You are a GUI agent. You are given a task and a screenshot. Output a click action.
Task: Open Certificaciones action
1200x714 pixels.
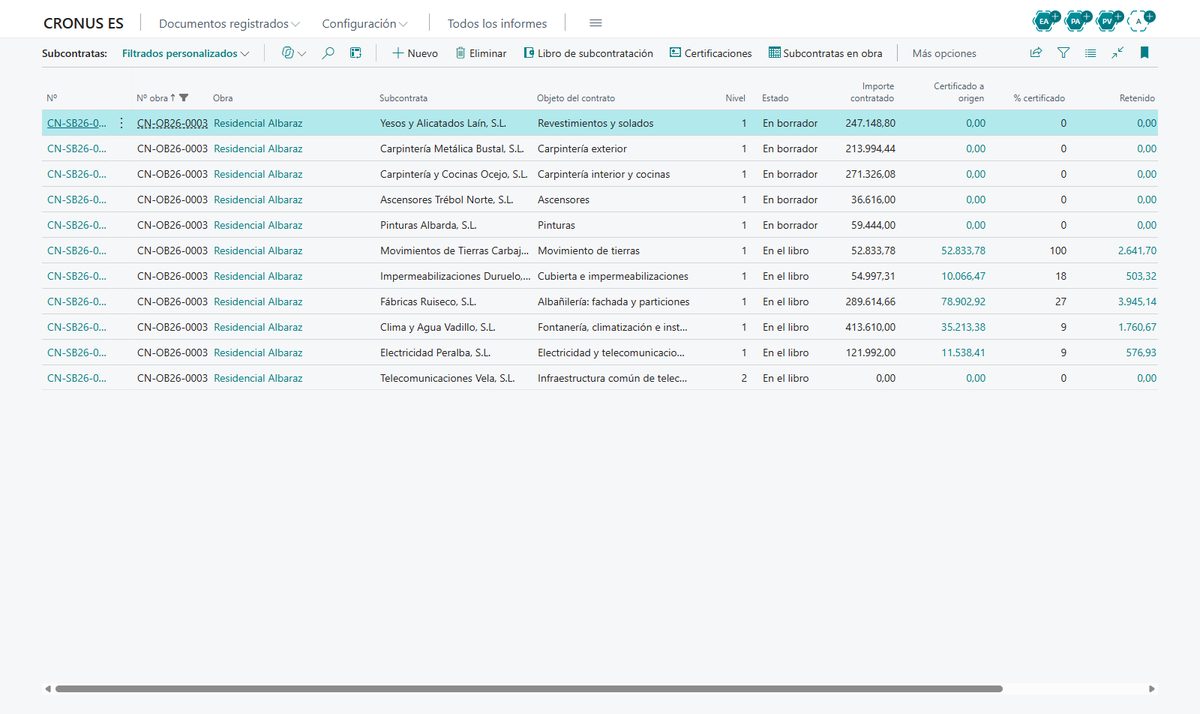coord(710,53)
